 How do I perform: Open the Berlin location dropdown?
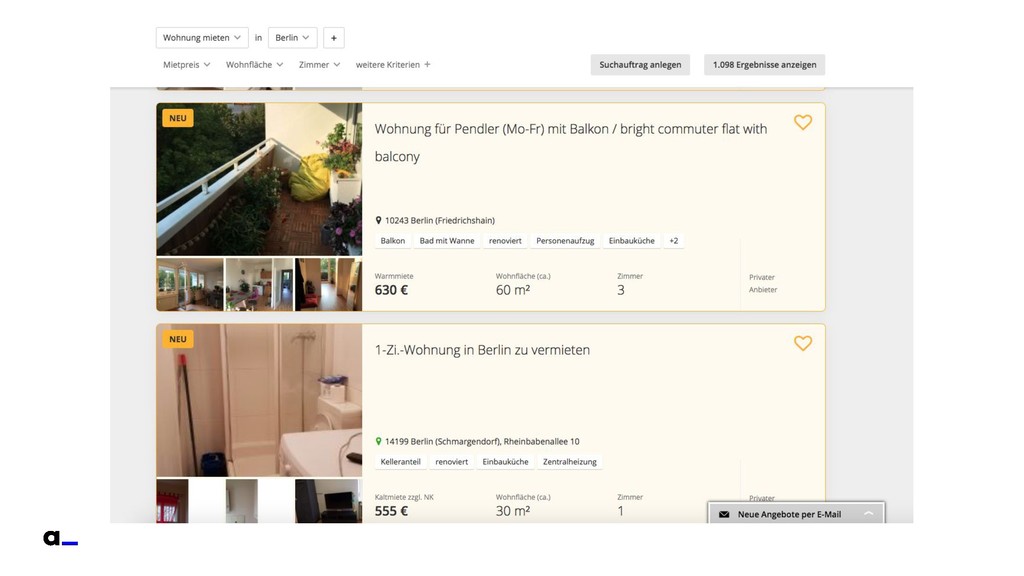(293, 38)
